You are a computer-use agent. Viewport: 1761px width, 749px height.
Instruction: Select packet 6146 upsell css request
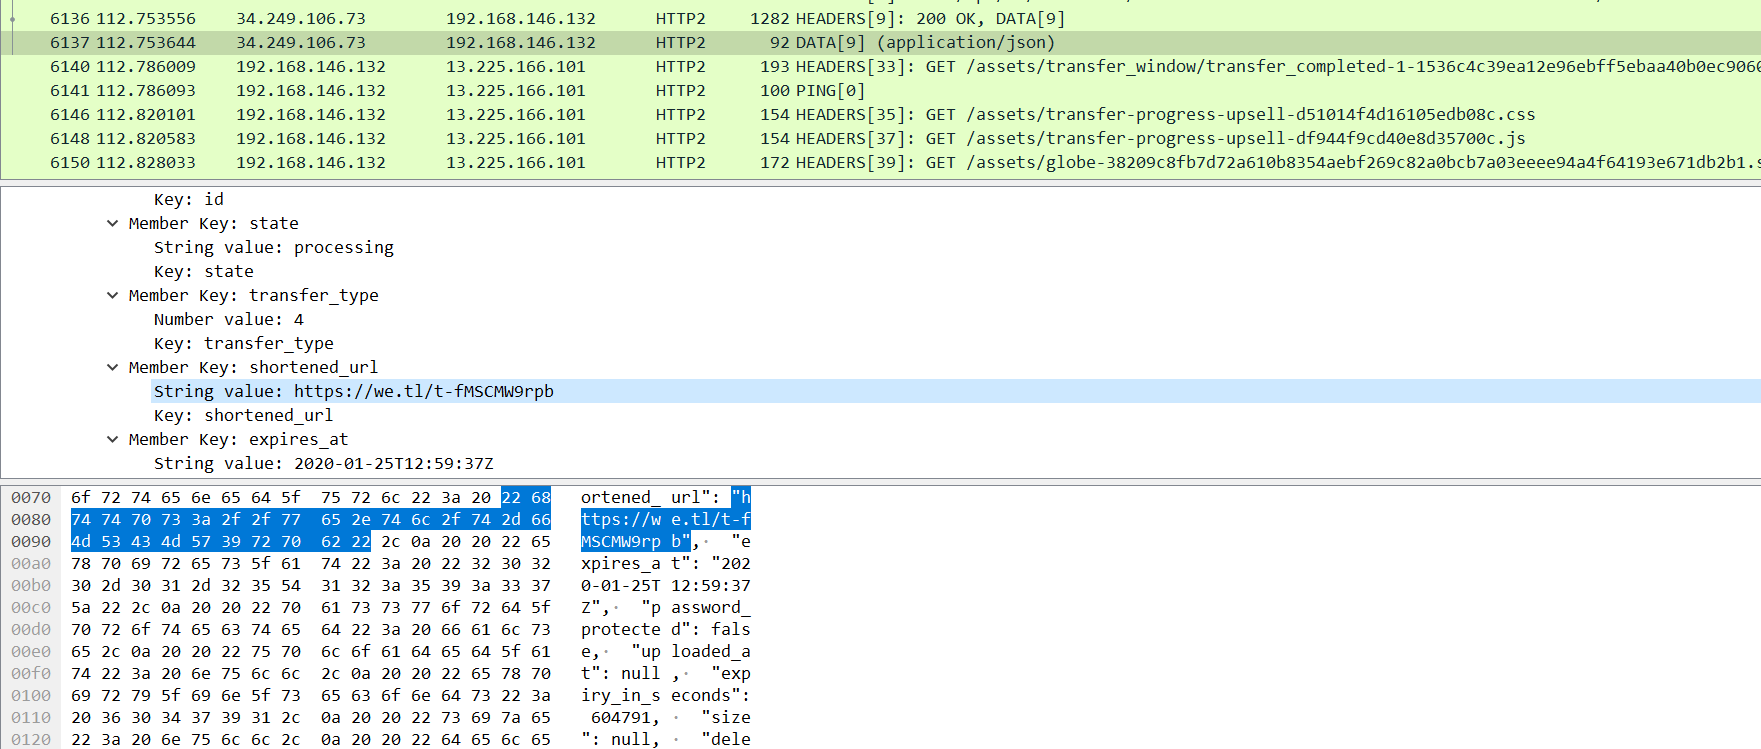(x=880, y=114)
